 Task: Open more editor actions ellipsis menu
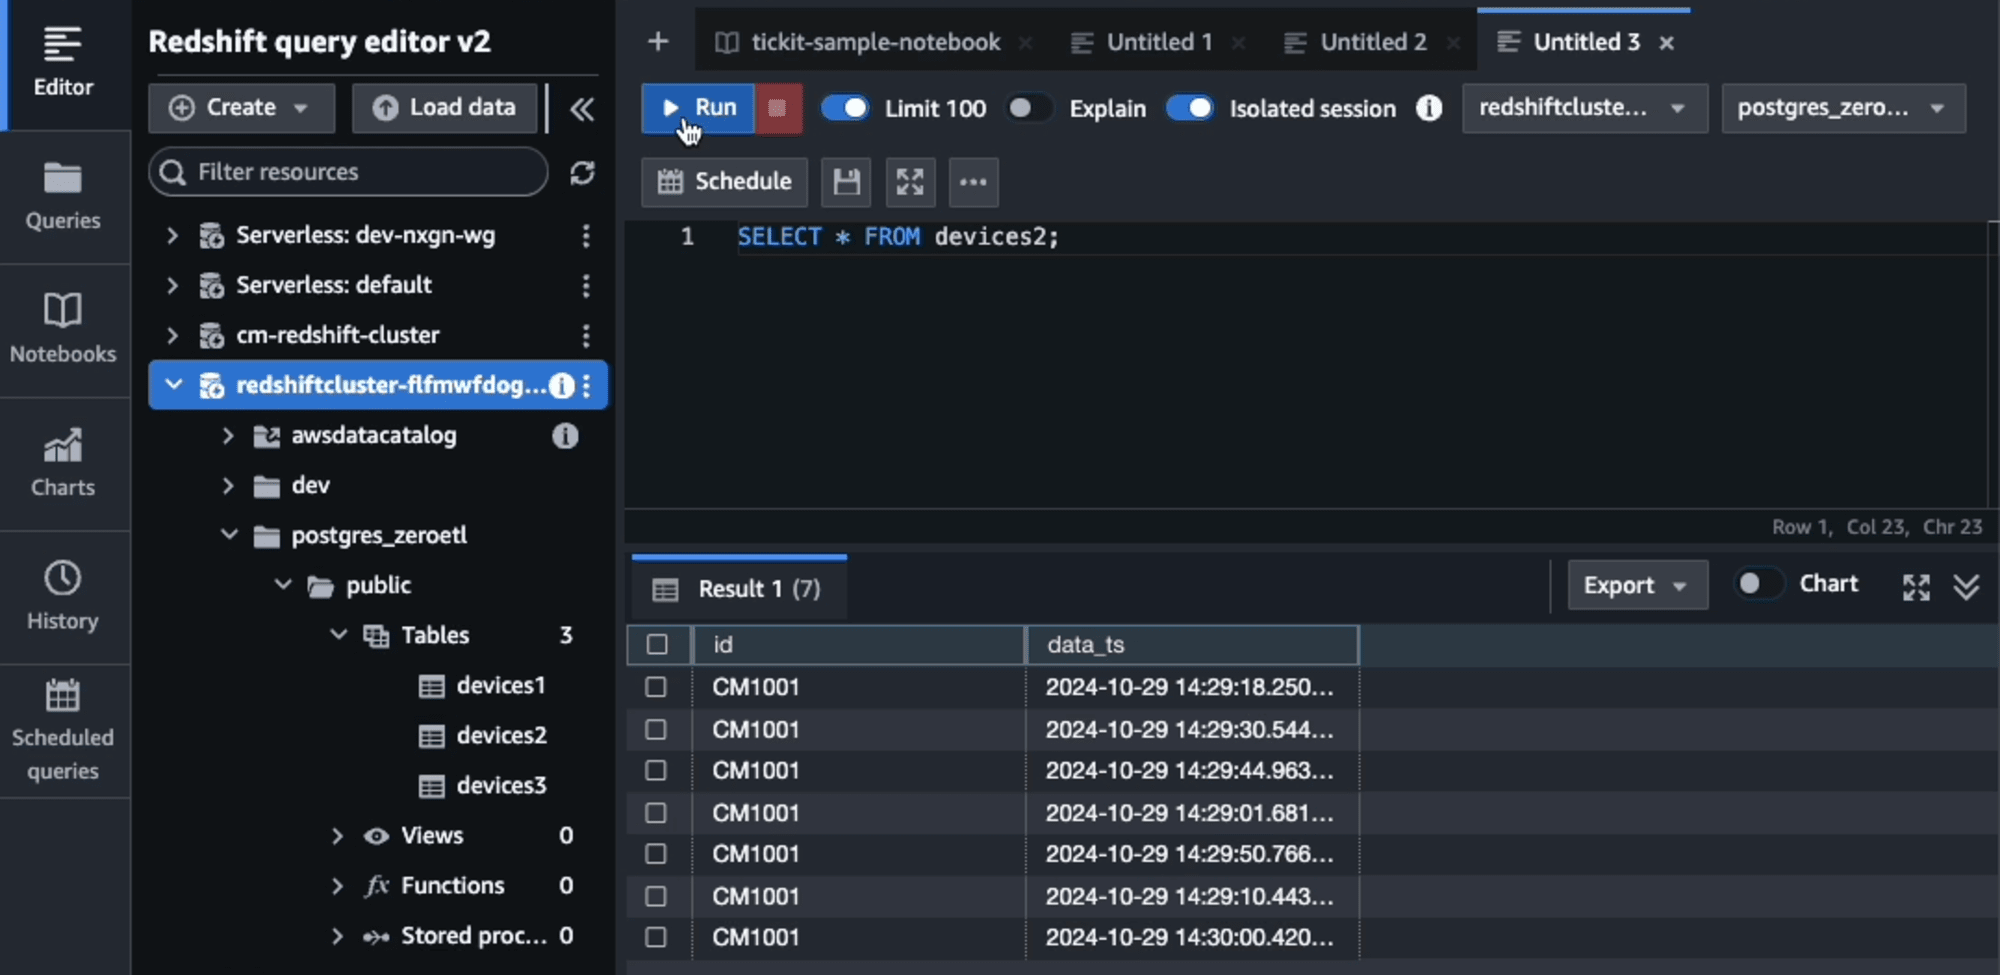tap(973, 182)
